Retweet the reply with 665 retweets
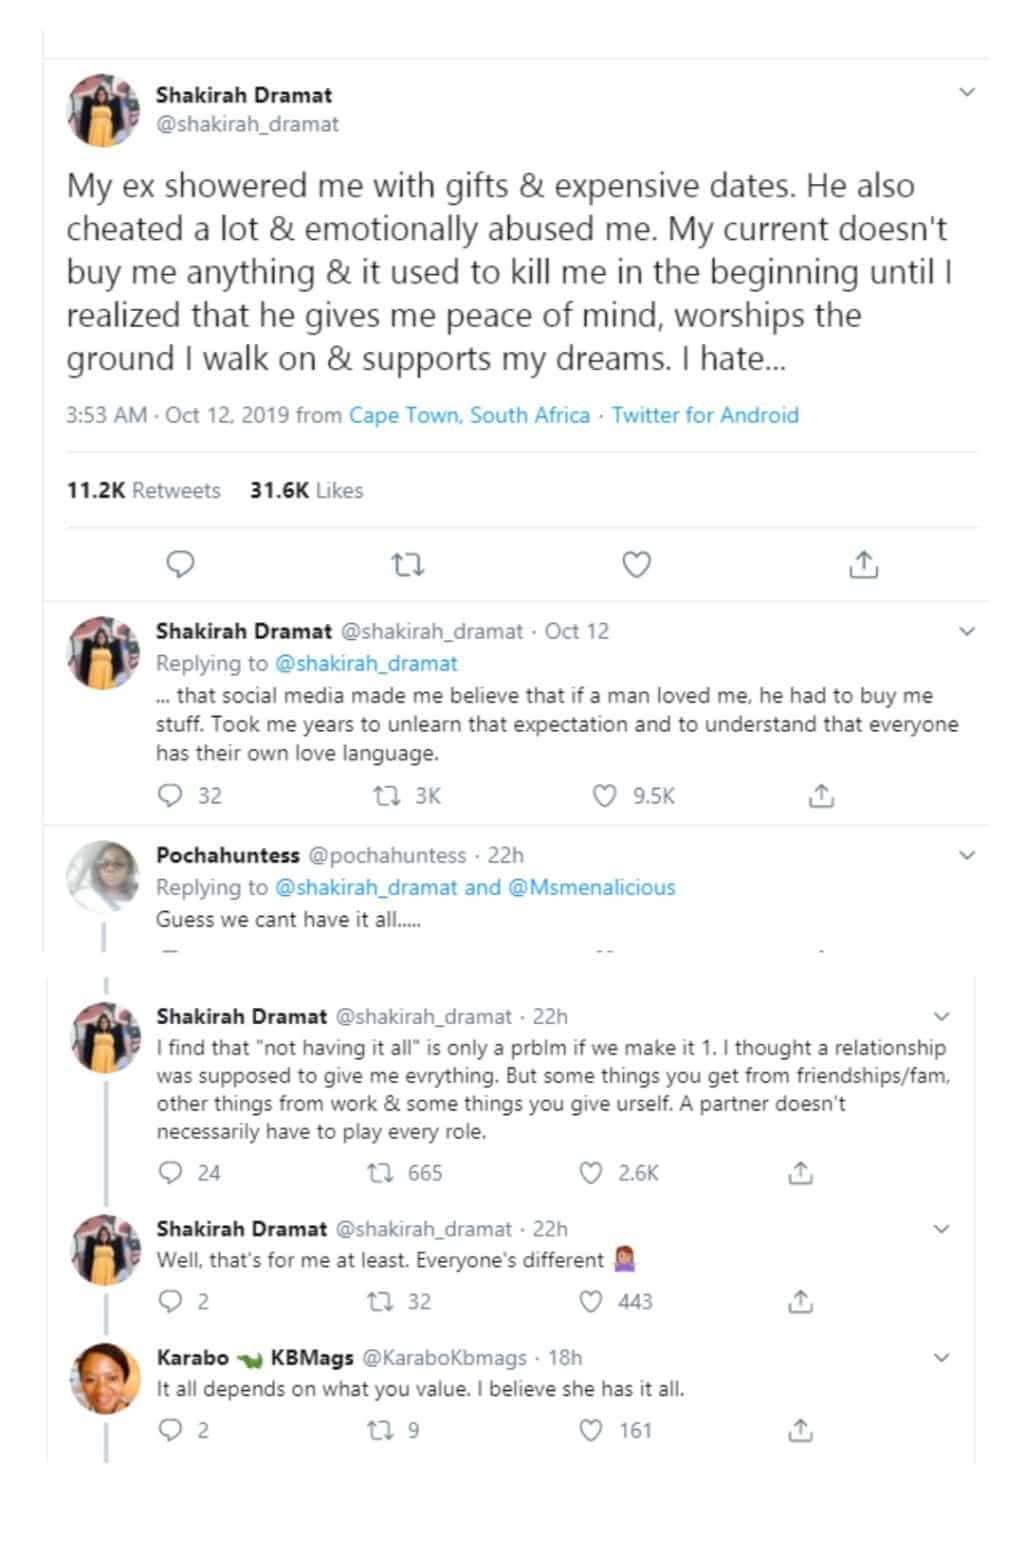 tap(380, 1173)
